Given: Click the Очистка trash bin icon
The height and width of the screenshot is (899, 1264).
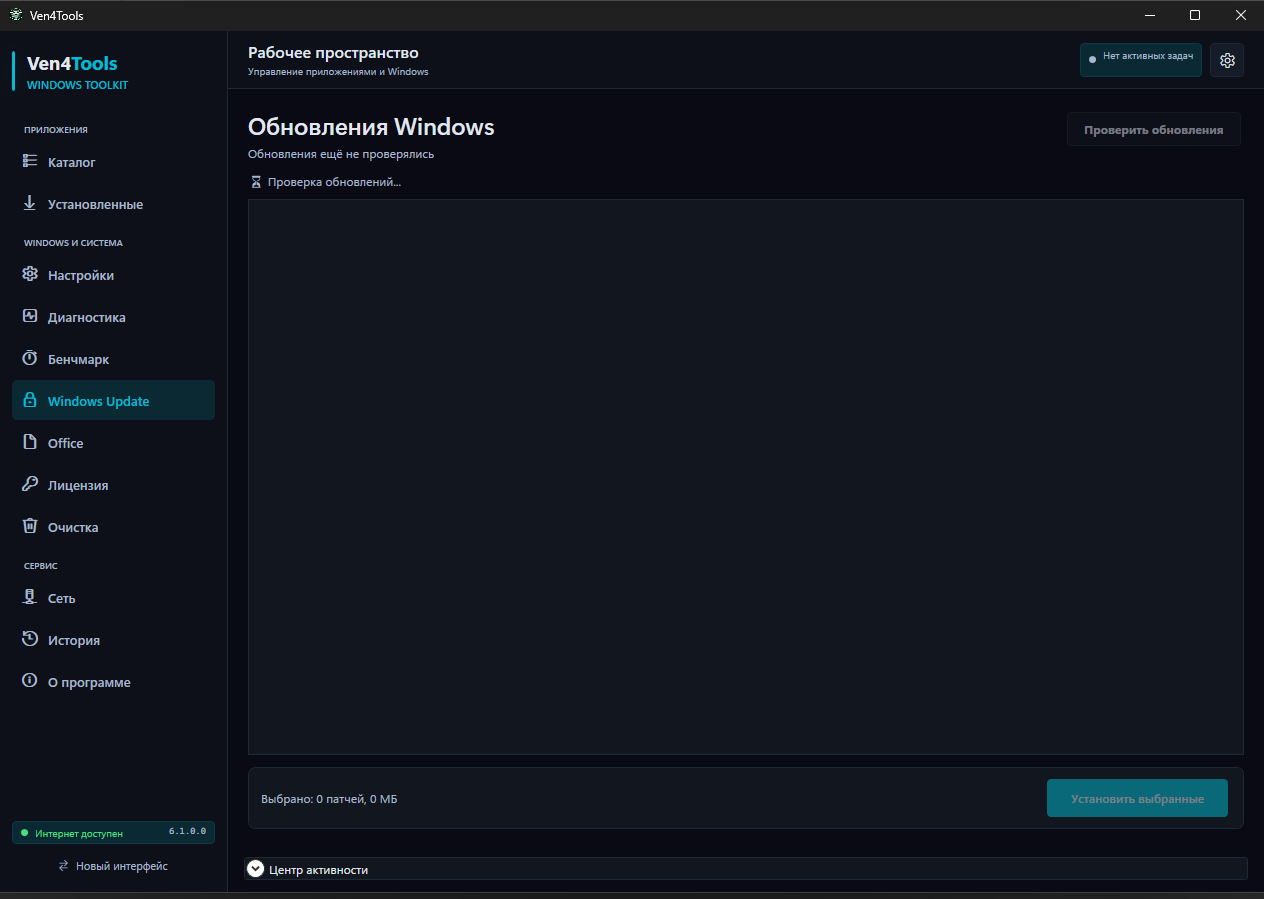Looking at the screenshot, I should click(30, 526).
